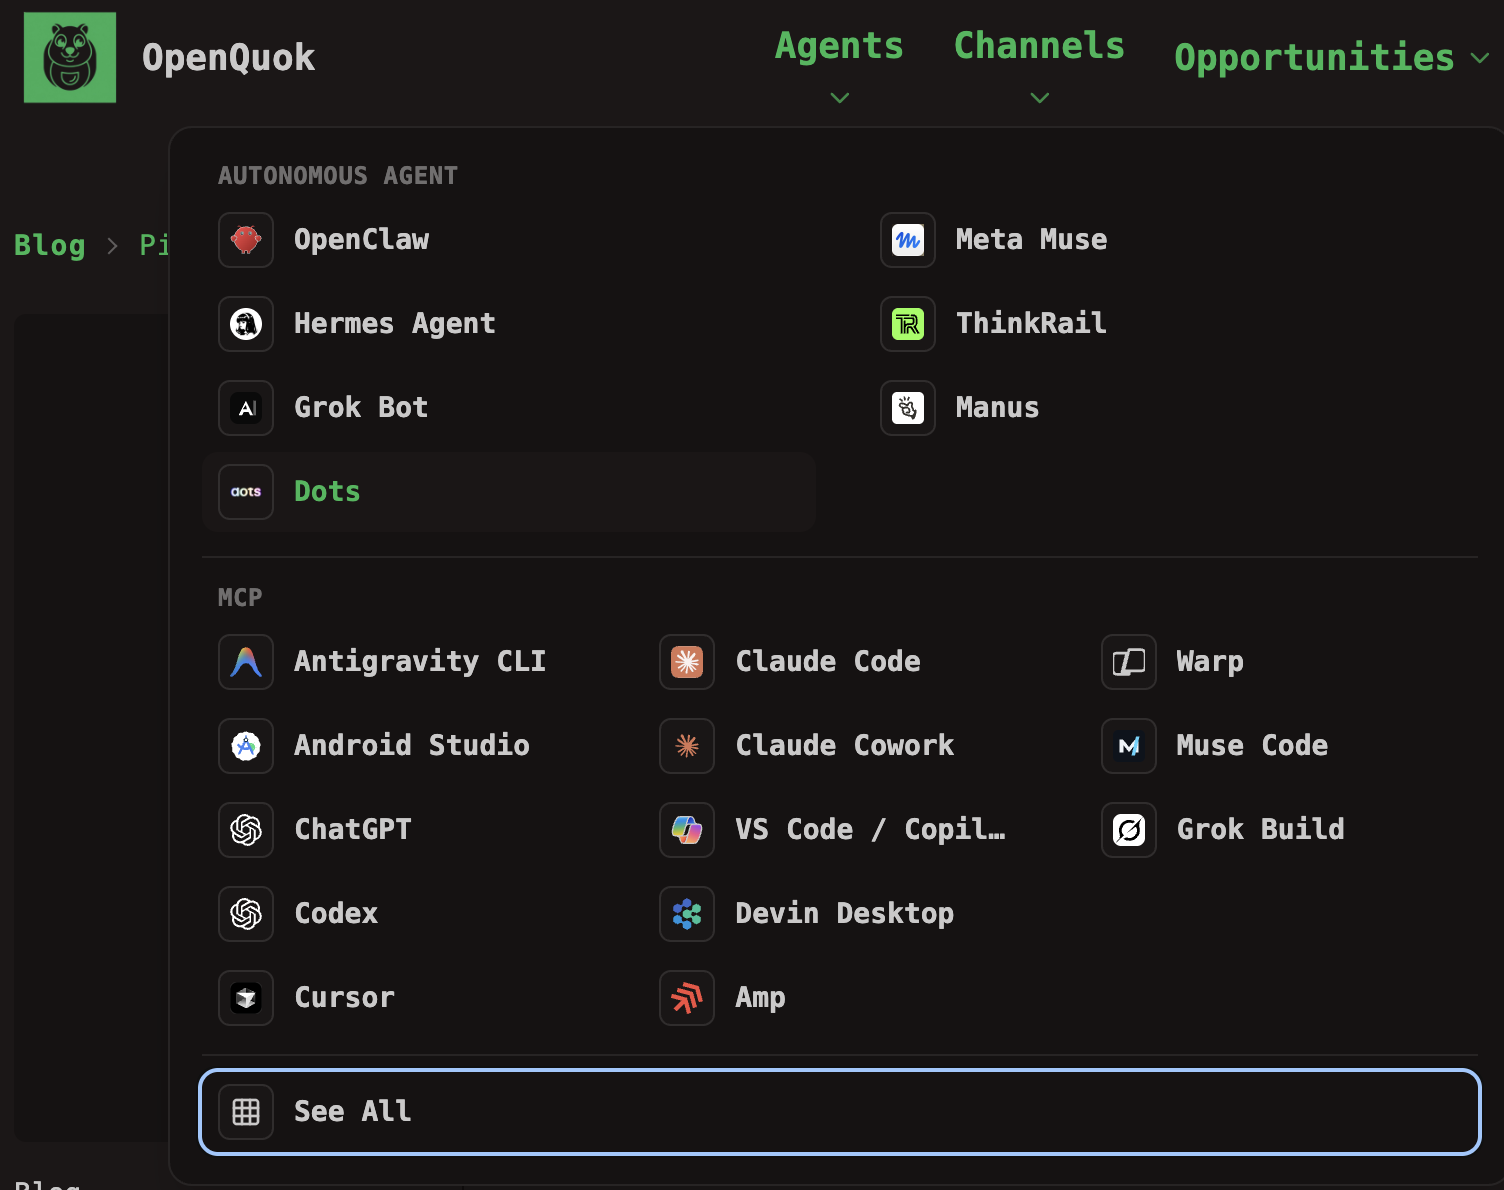Click the Claude Code icon
Image resolution: width=1504 pixels, height=1190 pixels.
click(x=687, y=662)
